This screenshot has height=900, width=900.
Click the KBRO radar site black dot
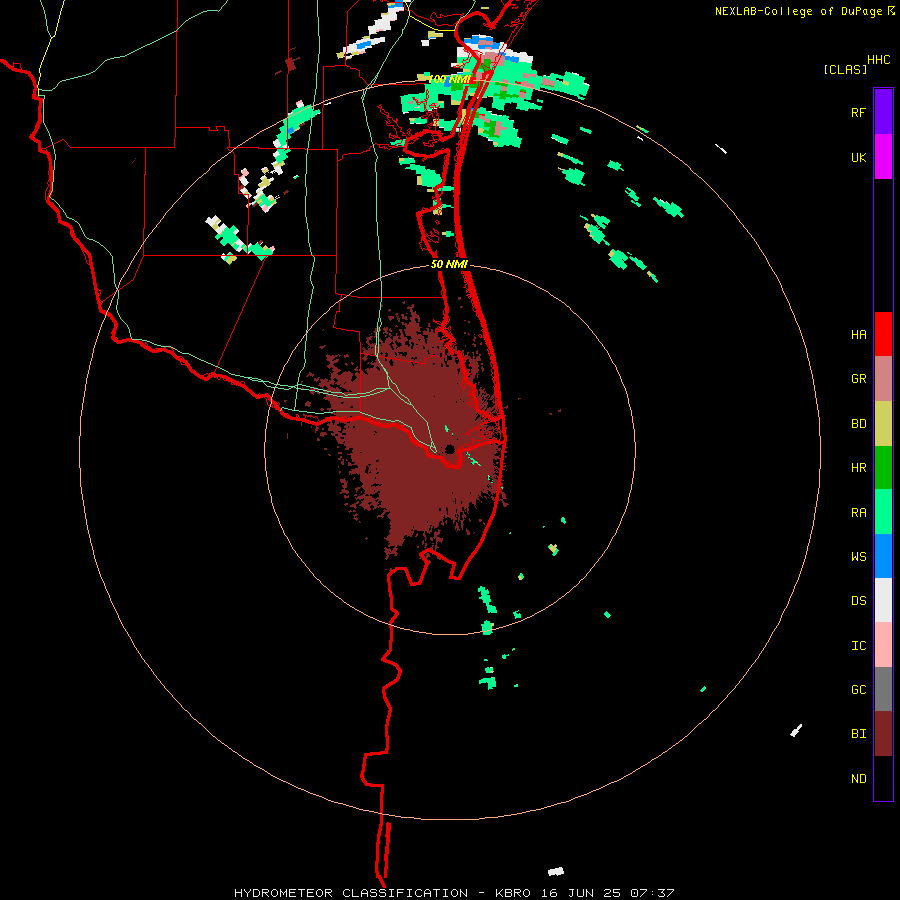click(450, 449)
